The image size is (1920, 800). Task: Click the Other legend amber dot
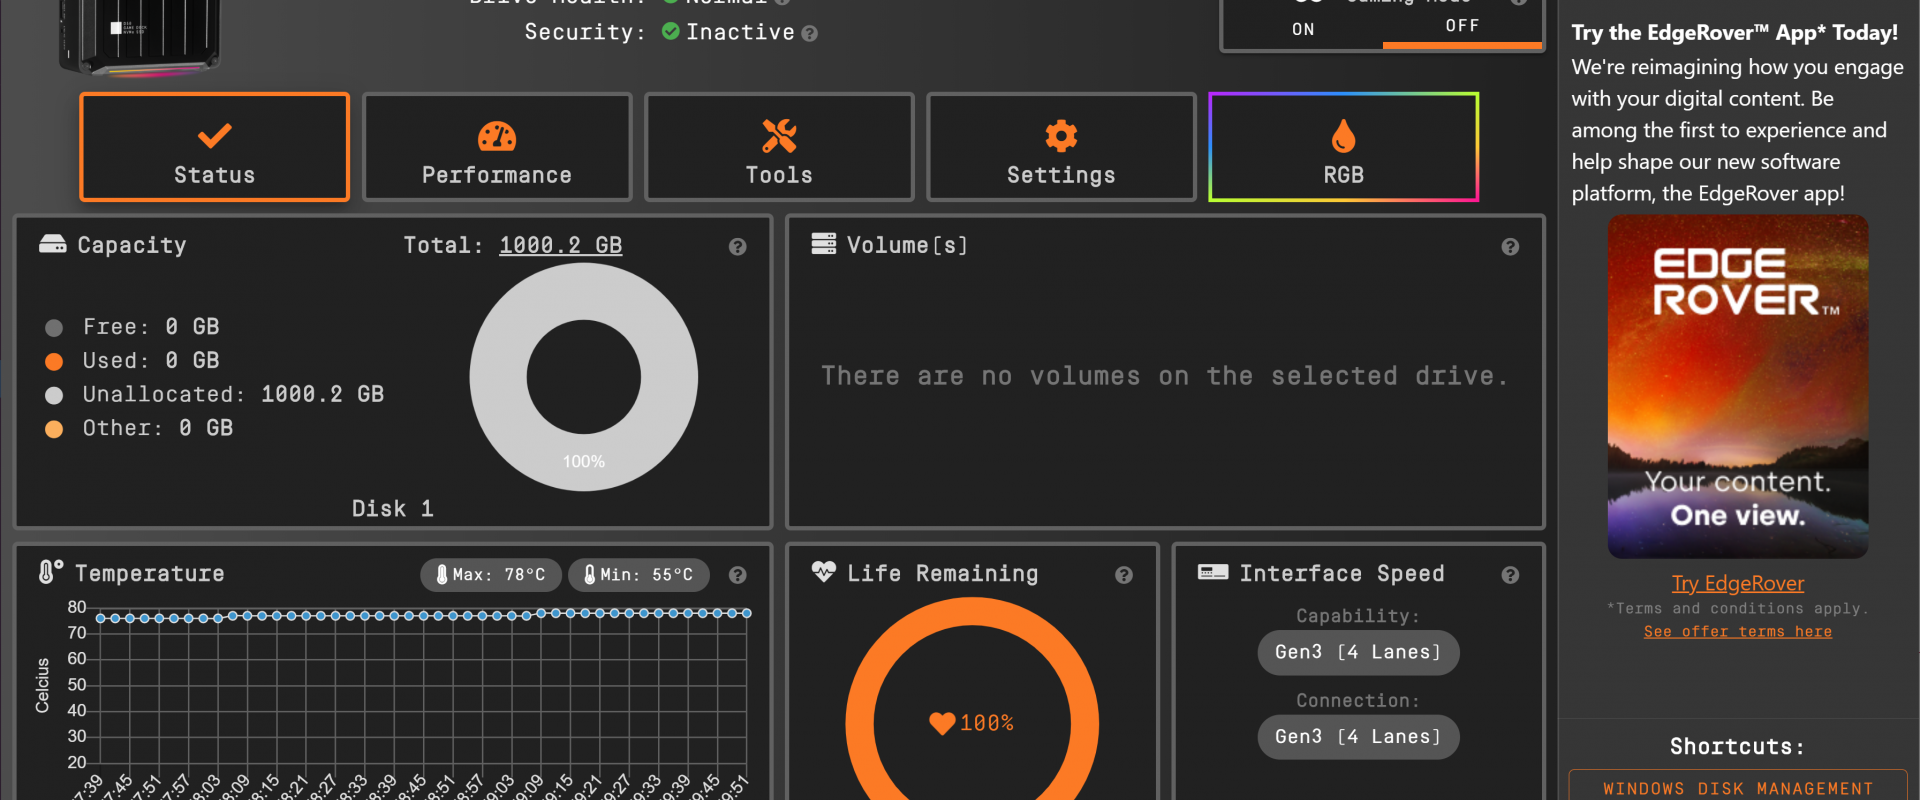point(54,429)
